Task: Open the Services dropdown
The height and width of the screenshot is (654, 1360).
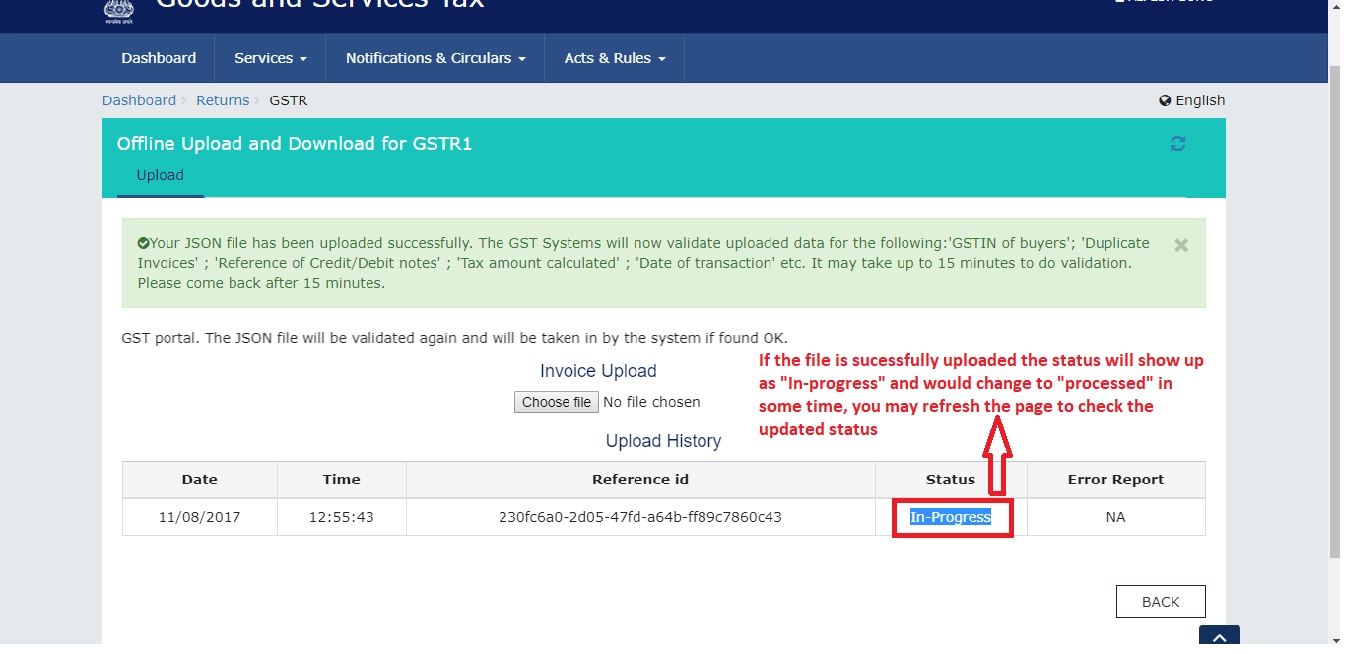Action: pyautogui.click(x=268, y=58)
